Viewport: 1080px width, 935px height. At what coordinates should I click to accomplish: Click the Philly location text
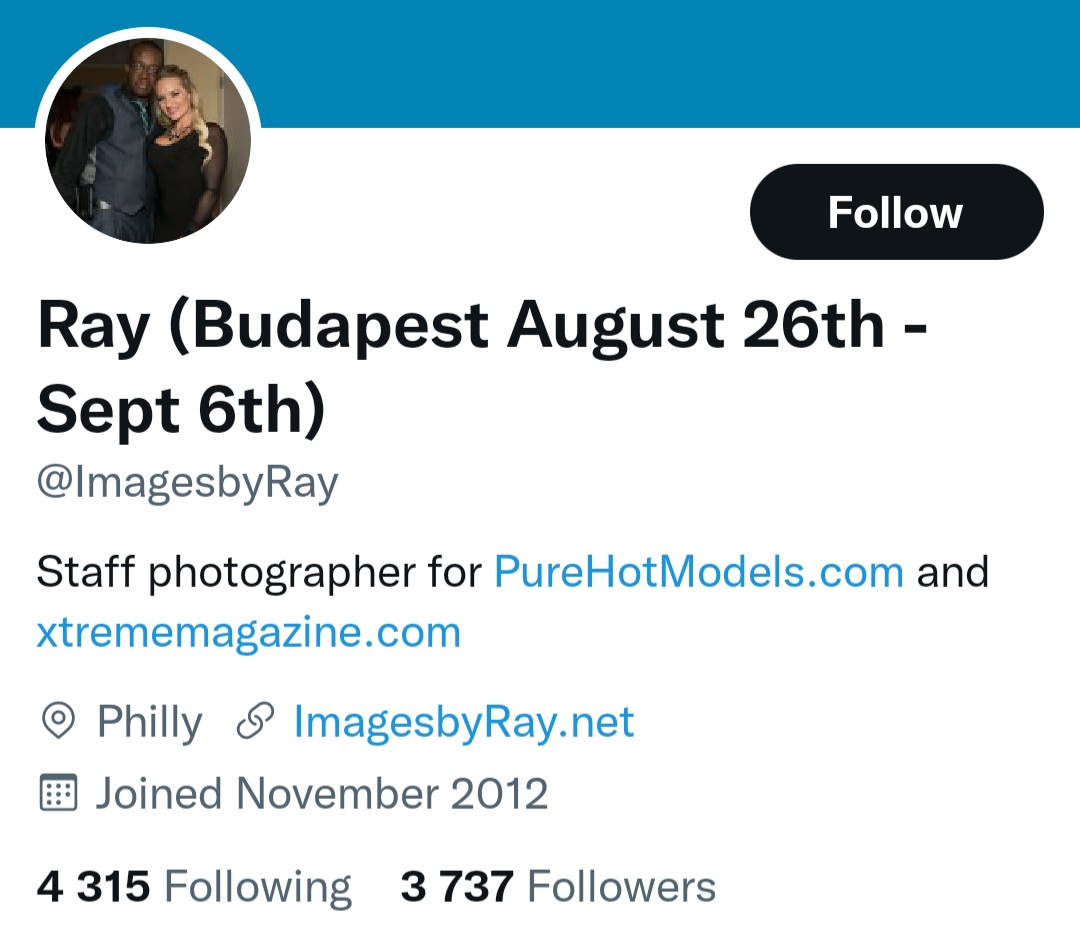150,721
